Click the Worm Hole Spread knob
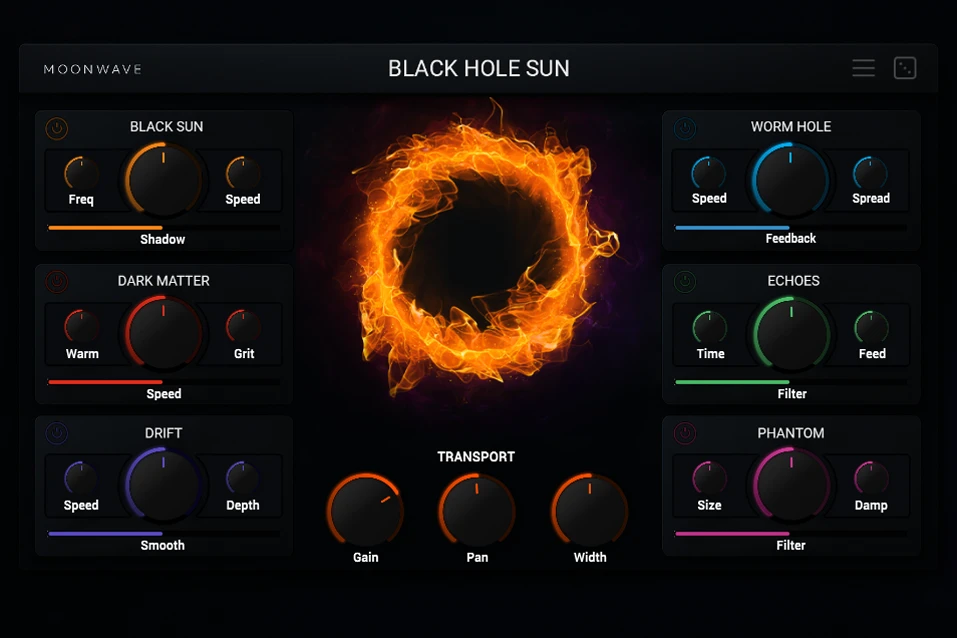 coord(870,173)
